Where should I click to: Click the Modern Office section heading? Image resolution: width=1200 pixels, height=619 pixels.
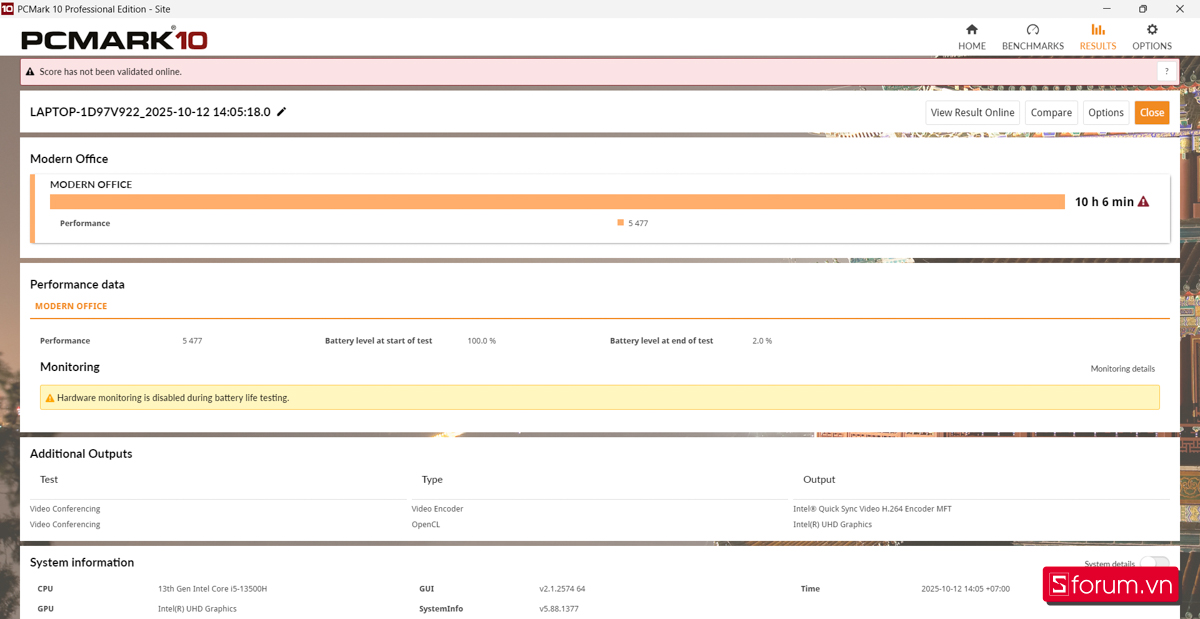(x=69, y=159)
